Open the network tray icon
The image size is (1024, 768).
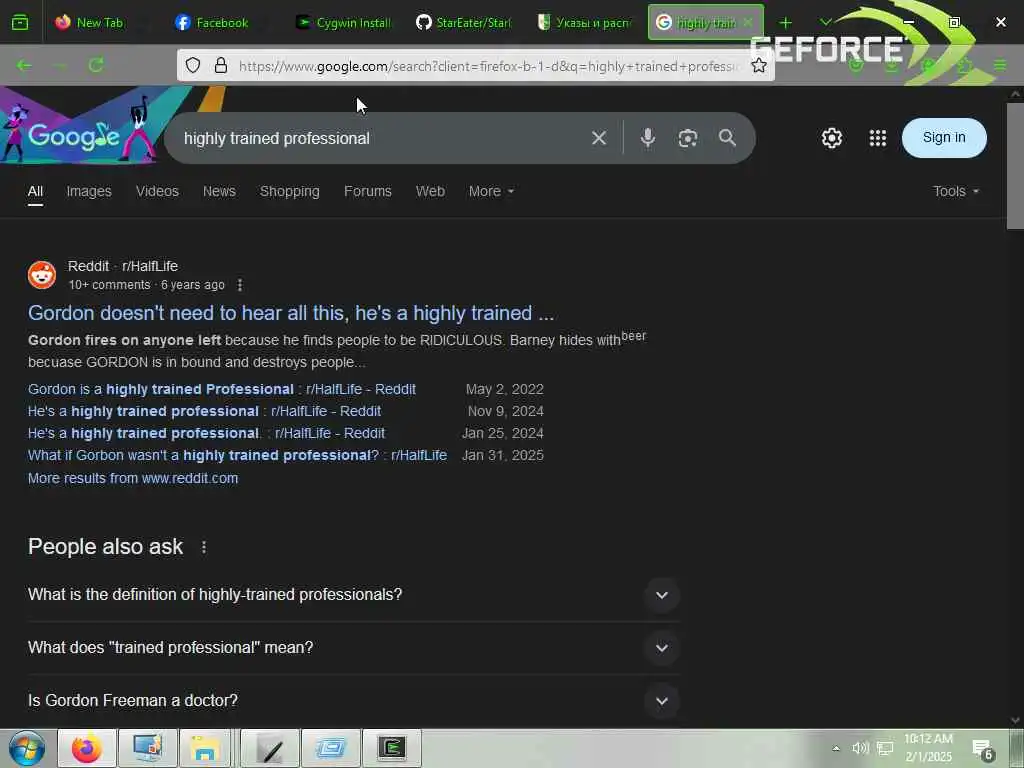point(885,748)
